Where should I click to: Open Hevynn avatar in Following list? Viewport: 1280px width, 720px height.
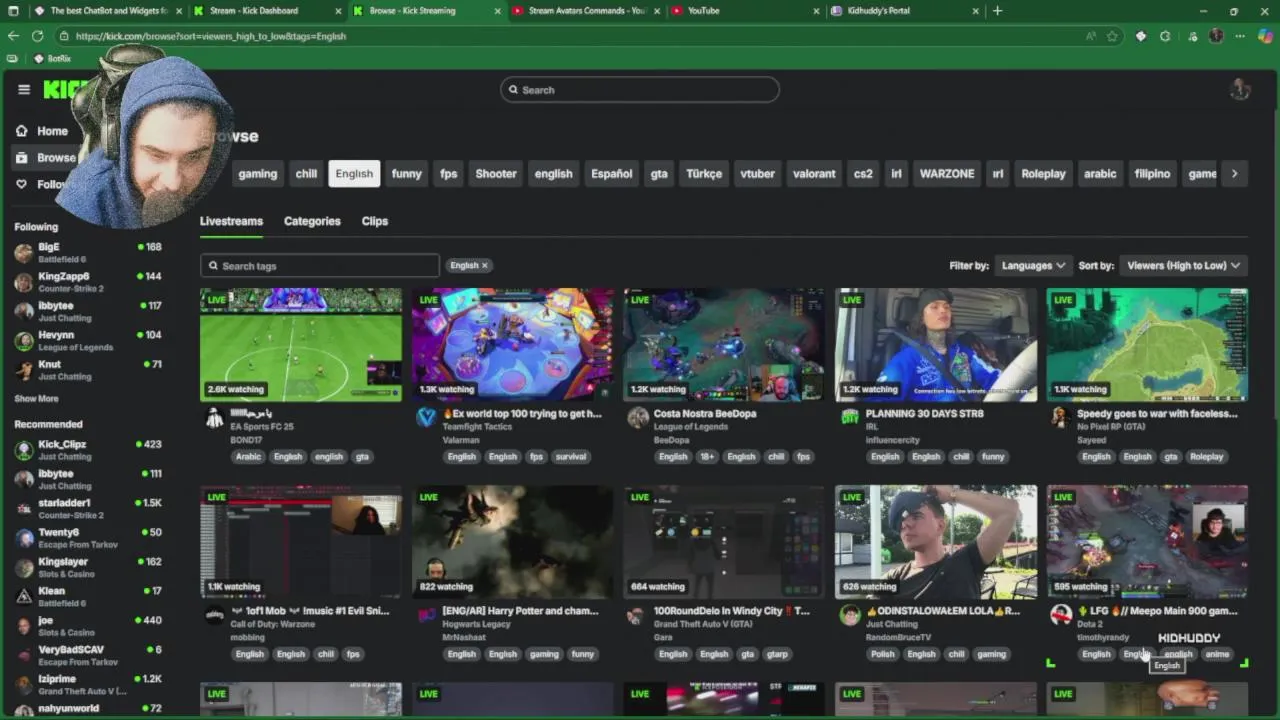(x=24, y=341)
